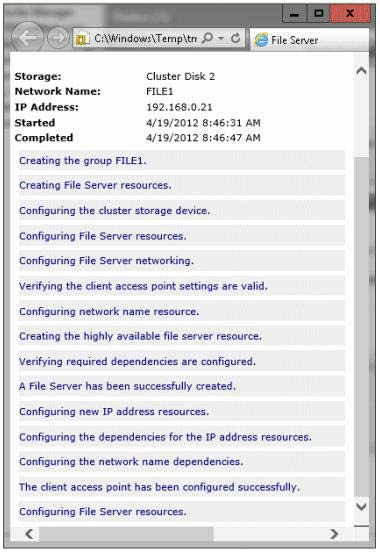This screenshot has width=380, height=553.
Task: Open the address bar dropdown arrow
Action: click(x=221, y=38)
